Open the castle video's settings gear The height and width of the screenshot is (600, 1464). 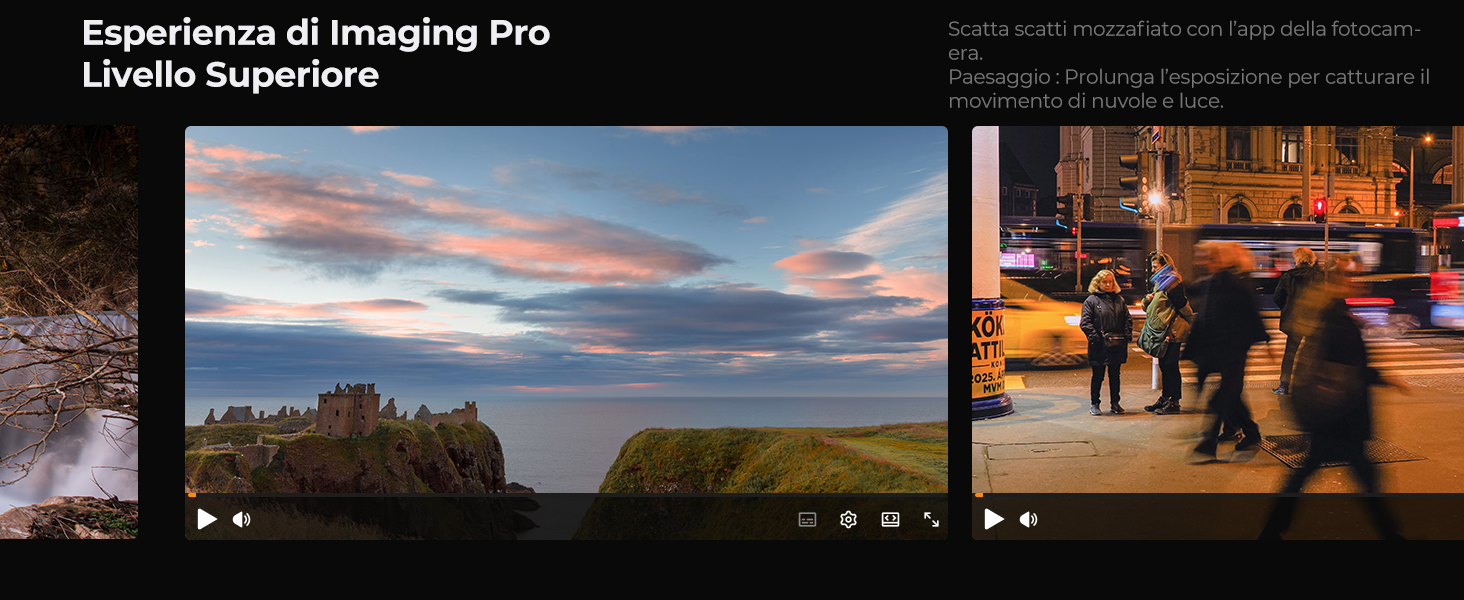849,519
